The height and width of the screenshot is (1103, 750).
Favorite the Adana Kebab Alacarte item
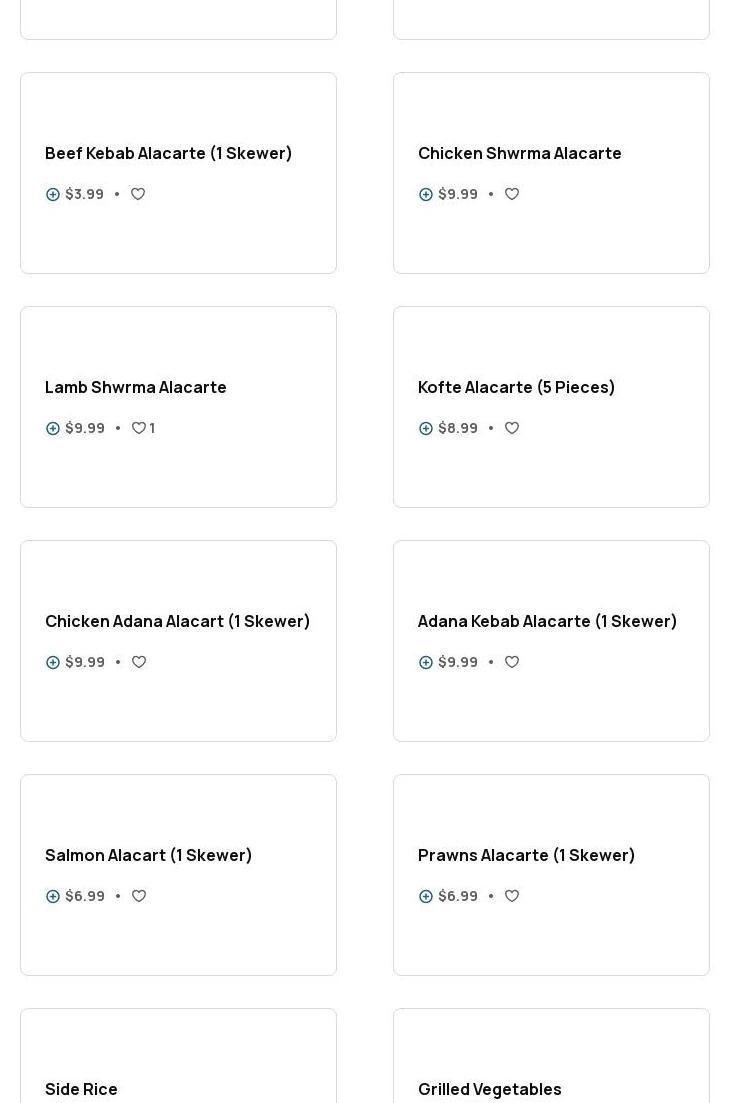pyautogui.click(x=512, y=662)
